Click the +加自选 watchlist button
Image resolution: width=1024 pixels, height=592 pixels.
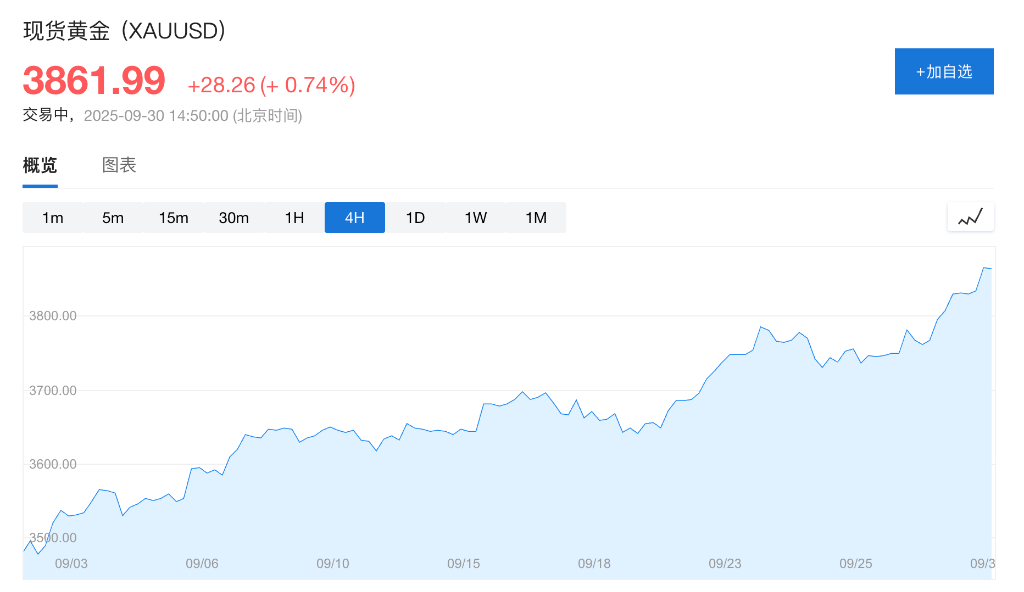point(944,71)
